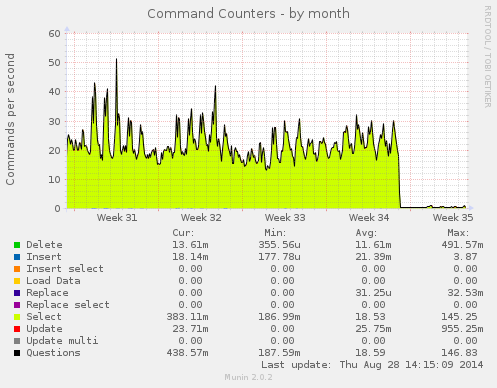The height and width of the screenshot is (388, 497).
Task: Click the lime Select legend swatch
Action: pos(17,317)
